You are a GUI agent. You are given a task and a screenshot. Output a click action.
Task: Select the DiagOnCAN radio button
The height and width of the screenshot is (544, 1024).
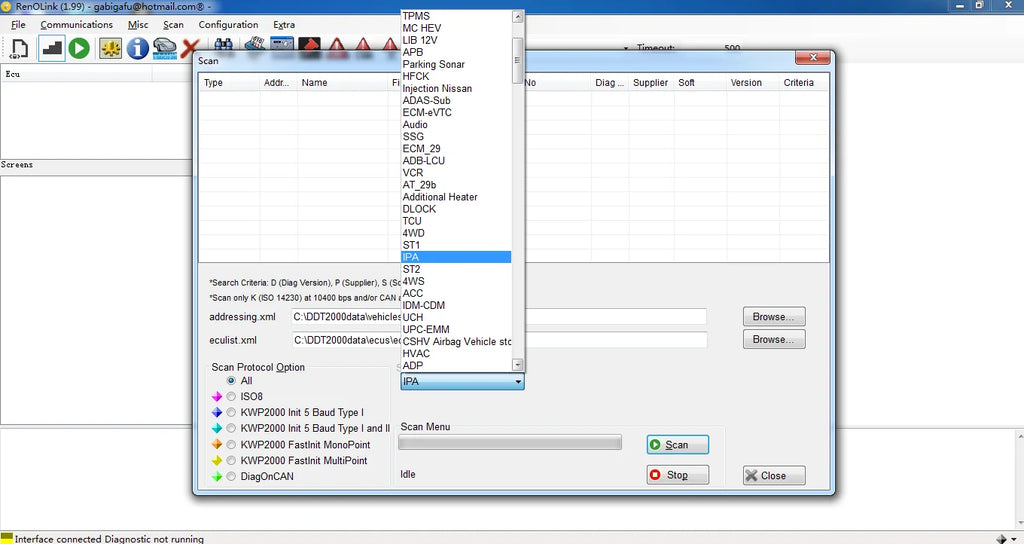click(x=231, y=477)
